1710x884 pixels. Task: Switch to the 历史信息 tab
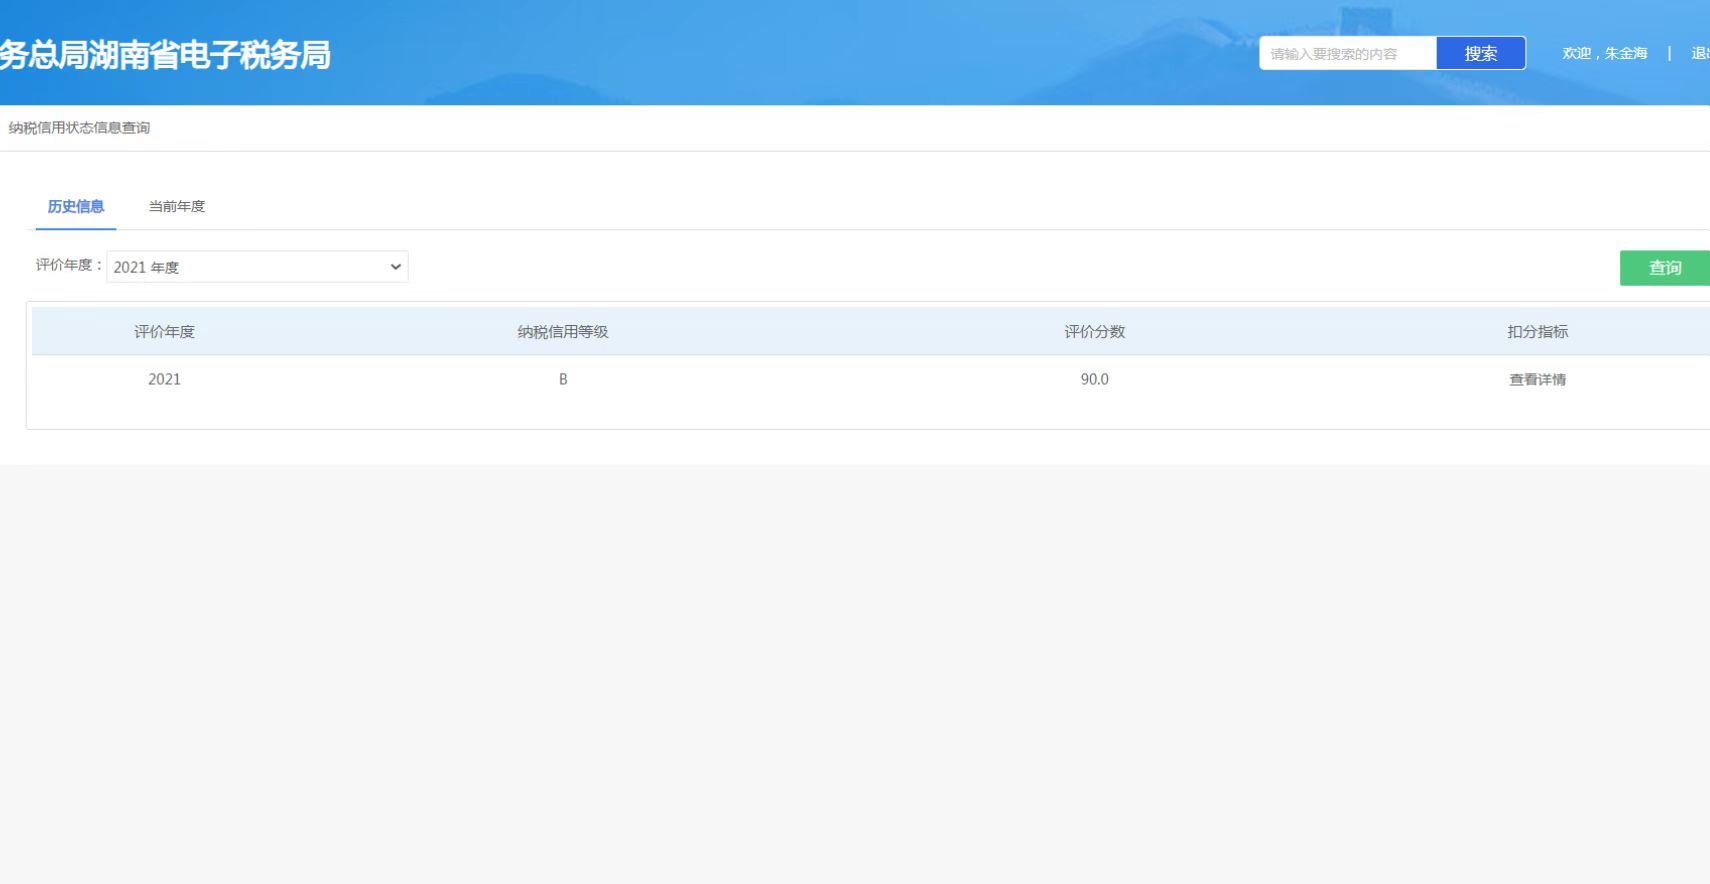[x=76, y=206]
